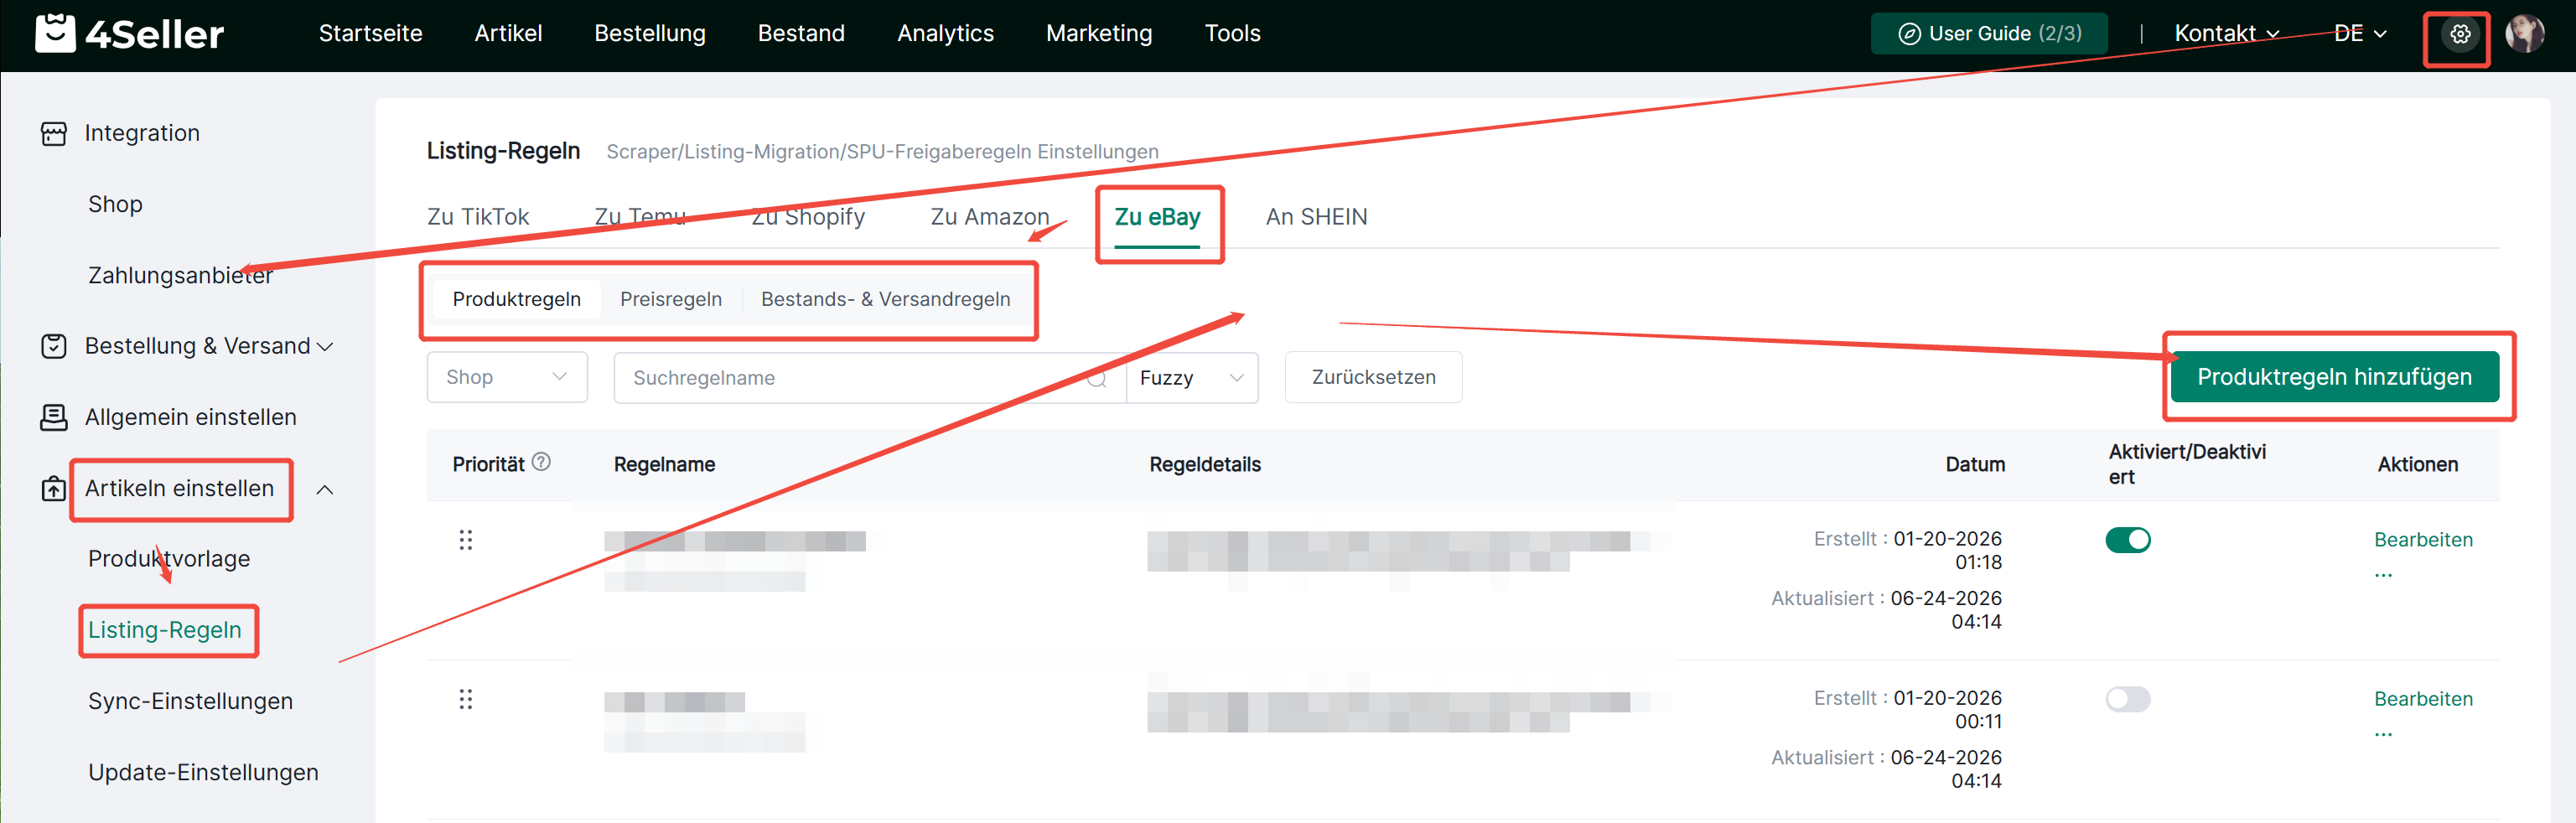Image resolution: width=2576 pixels, height=823 pixels.
Task: Open the Analytics menu
Action: coord(945,34)
